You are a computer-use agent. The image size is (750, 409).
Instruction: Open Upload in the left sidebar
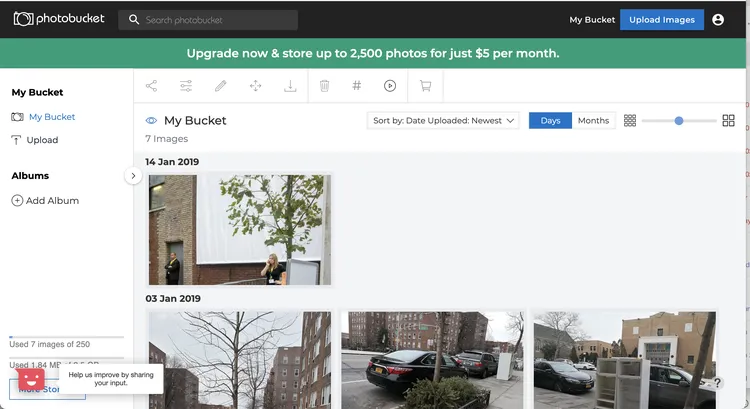coord(42,140)
